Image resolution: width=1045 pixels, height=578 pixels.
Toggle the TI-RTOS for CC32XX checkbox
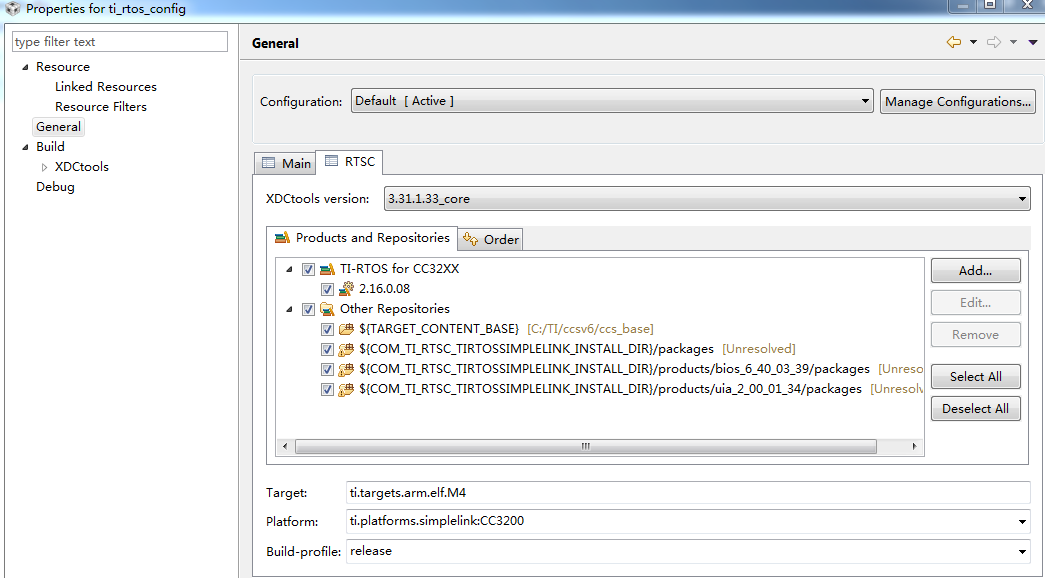(308, 269)
